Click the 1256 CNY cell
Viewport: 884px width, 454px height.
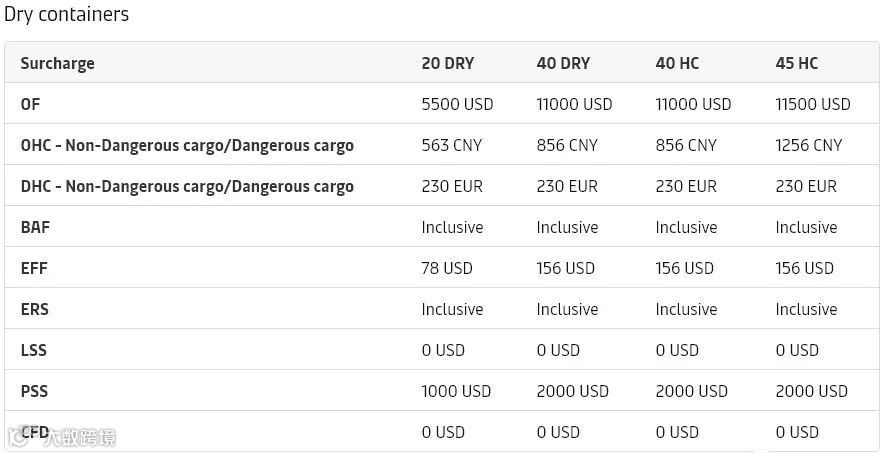[808, 145]
